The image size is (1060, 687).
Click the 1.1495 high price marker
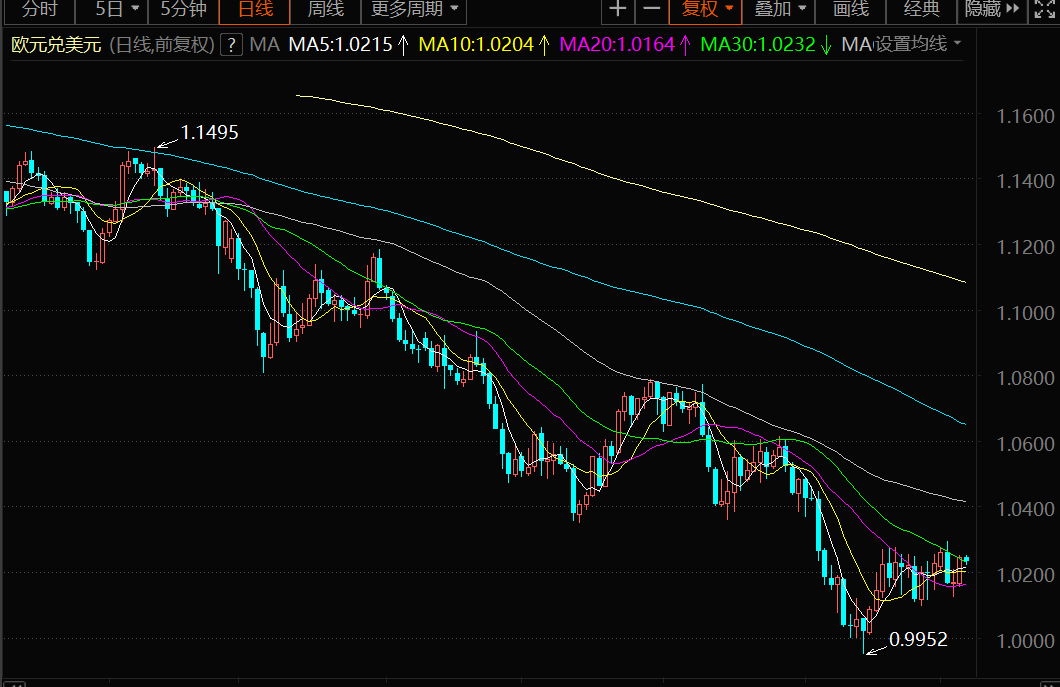pyautogui.click(x=208, y=132)
